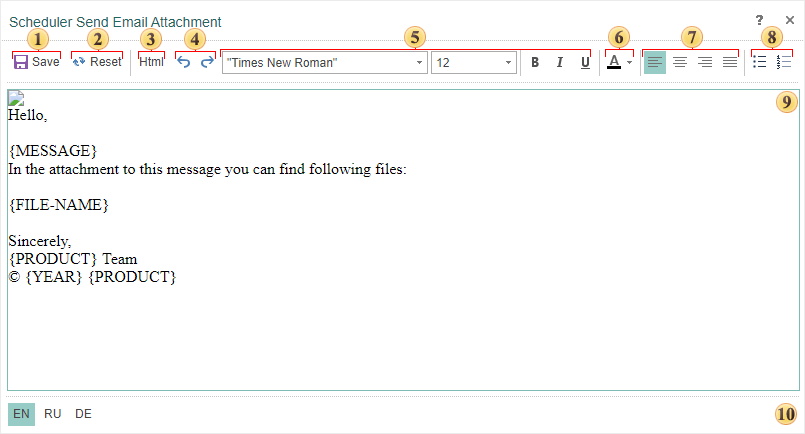Switch to the RU language tab
This screenshot has width=805, height=434.
pyautogui.click(x=52, y=414)
